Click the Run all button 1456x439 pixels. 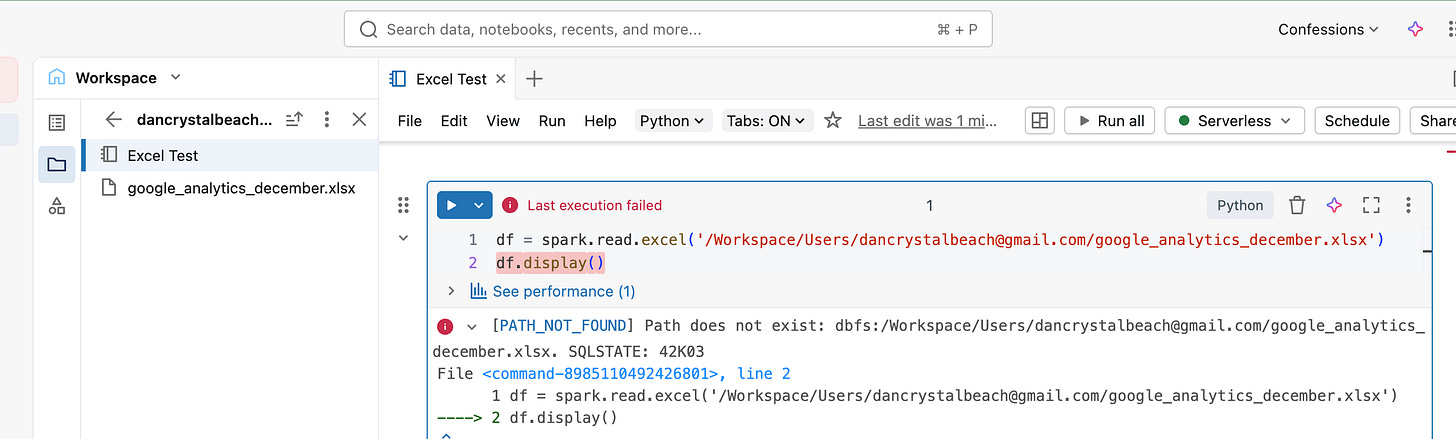pyautogui.click(x=1109, y=120)
